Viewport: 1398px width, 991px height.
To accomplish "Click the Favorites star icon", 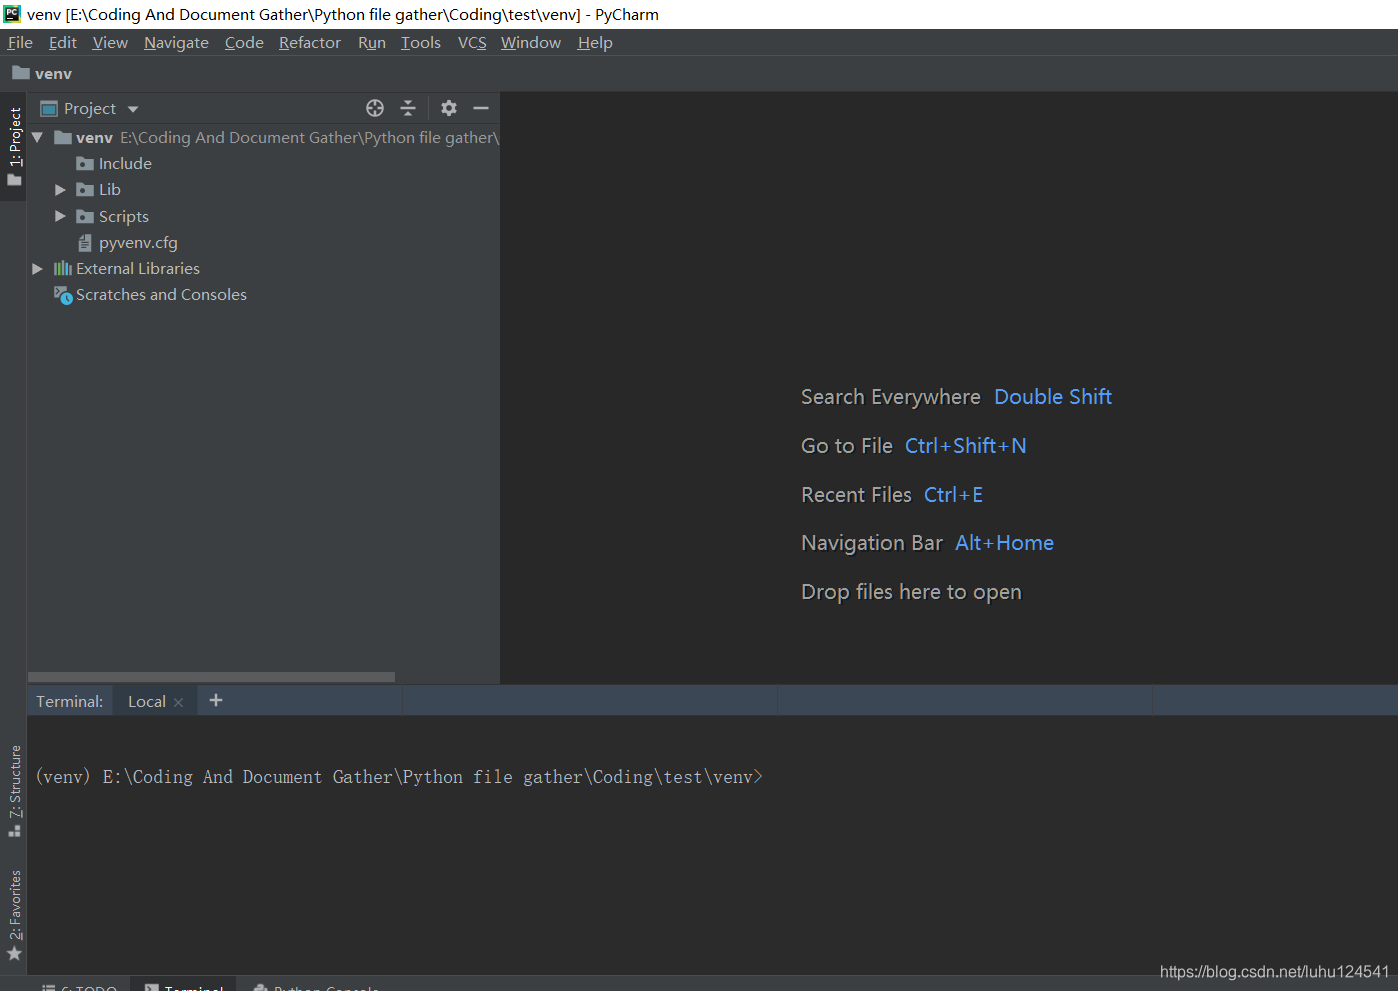I will (x=14, y=954).
